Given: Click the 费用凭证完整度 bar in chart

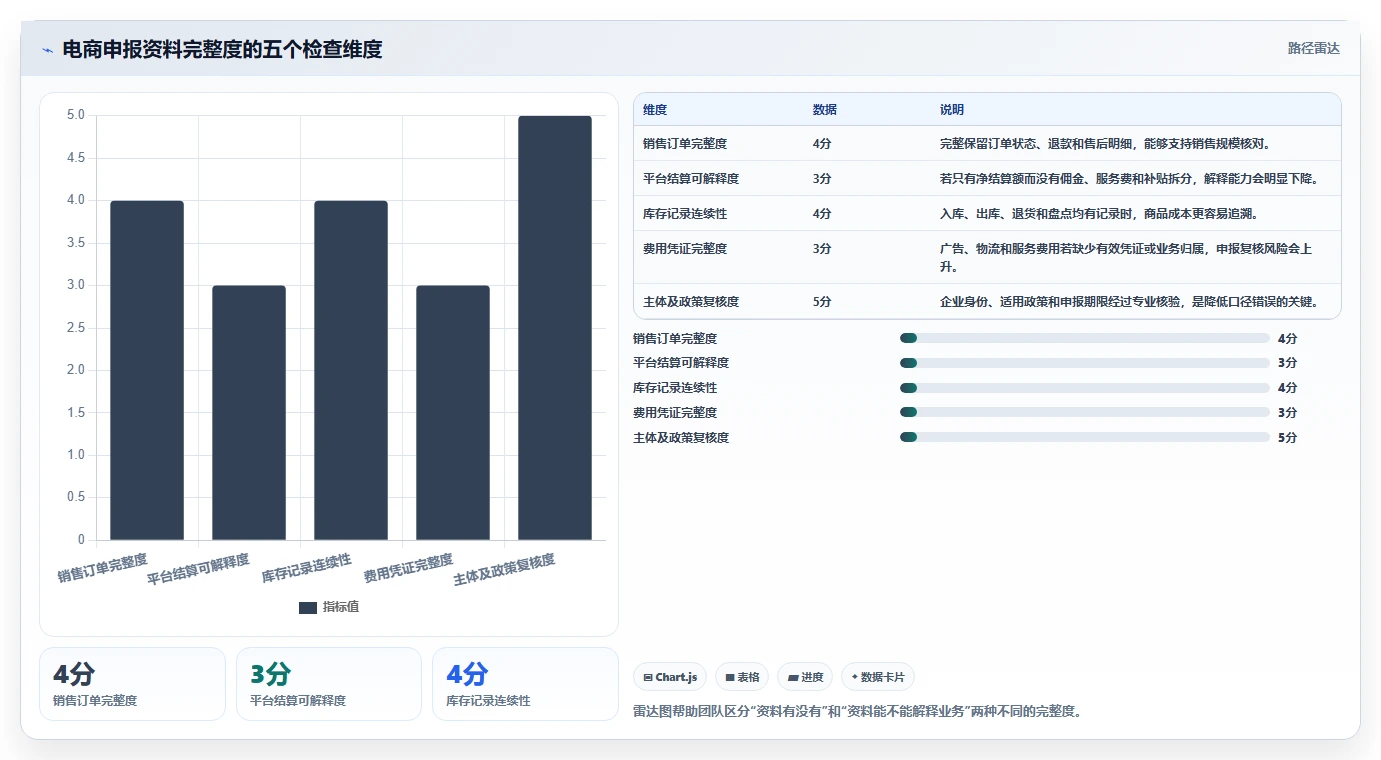Looking at the screenshot, I should click(453, 413).
